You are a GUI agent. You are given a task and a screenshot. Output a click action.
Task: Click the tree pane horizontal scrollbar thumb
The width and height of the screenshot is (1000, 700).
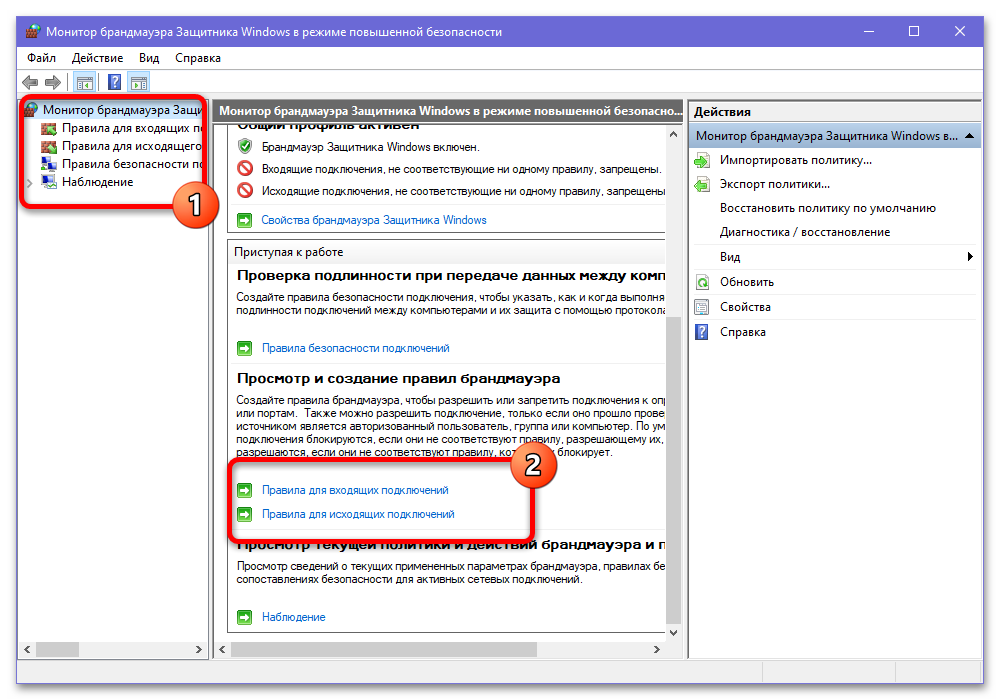(57, 649)
